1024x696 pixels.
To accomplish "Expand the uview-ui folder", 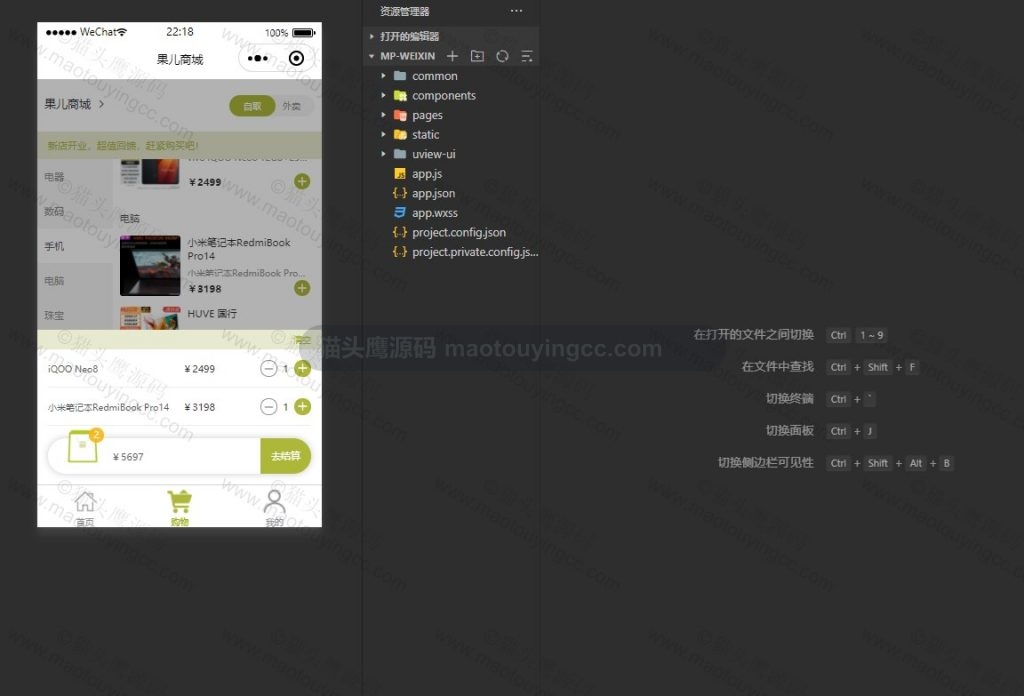I will click(434, 154).
